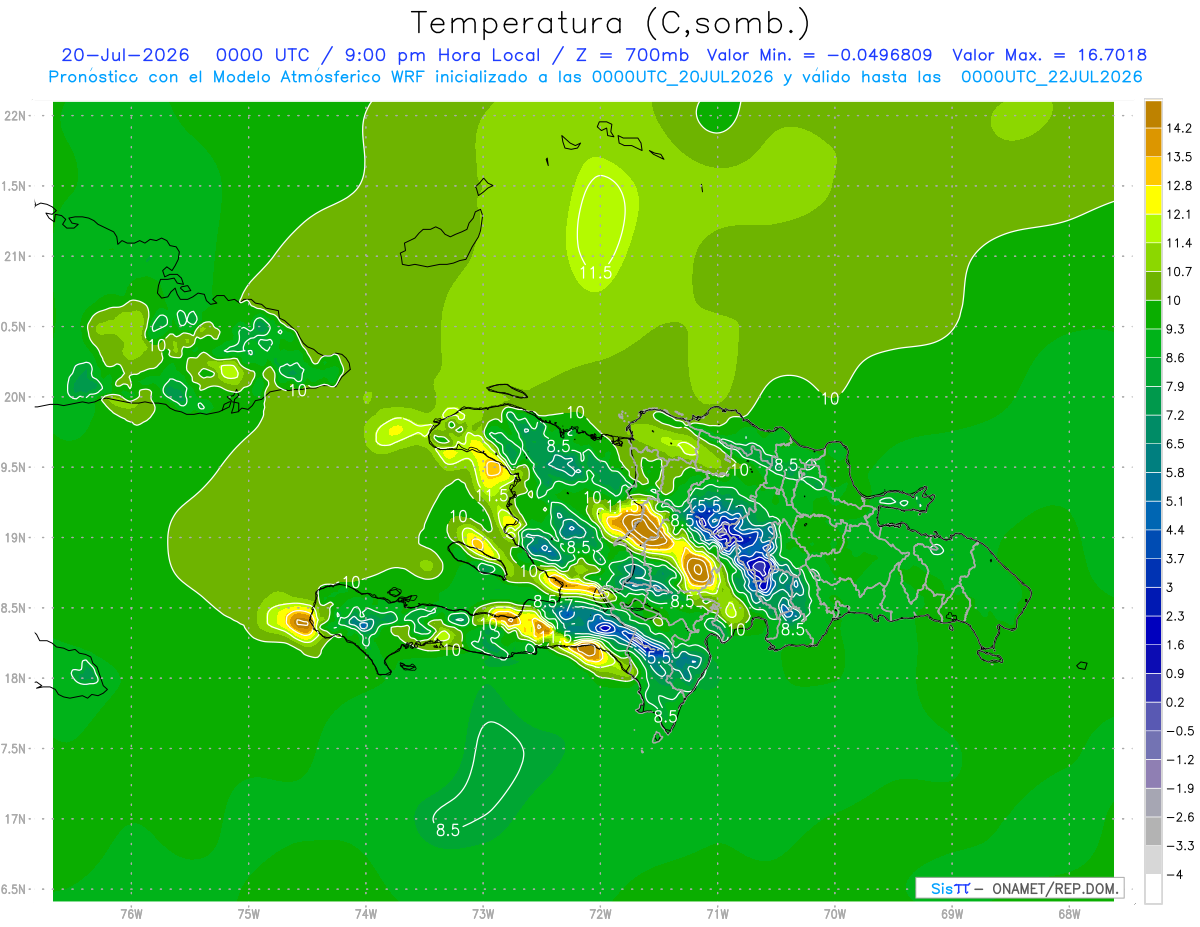Click legend swatch between 10.7 and 11.4
1200x927 pixels.
click(1153, 257)
